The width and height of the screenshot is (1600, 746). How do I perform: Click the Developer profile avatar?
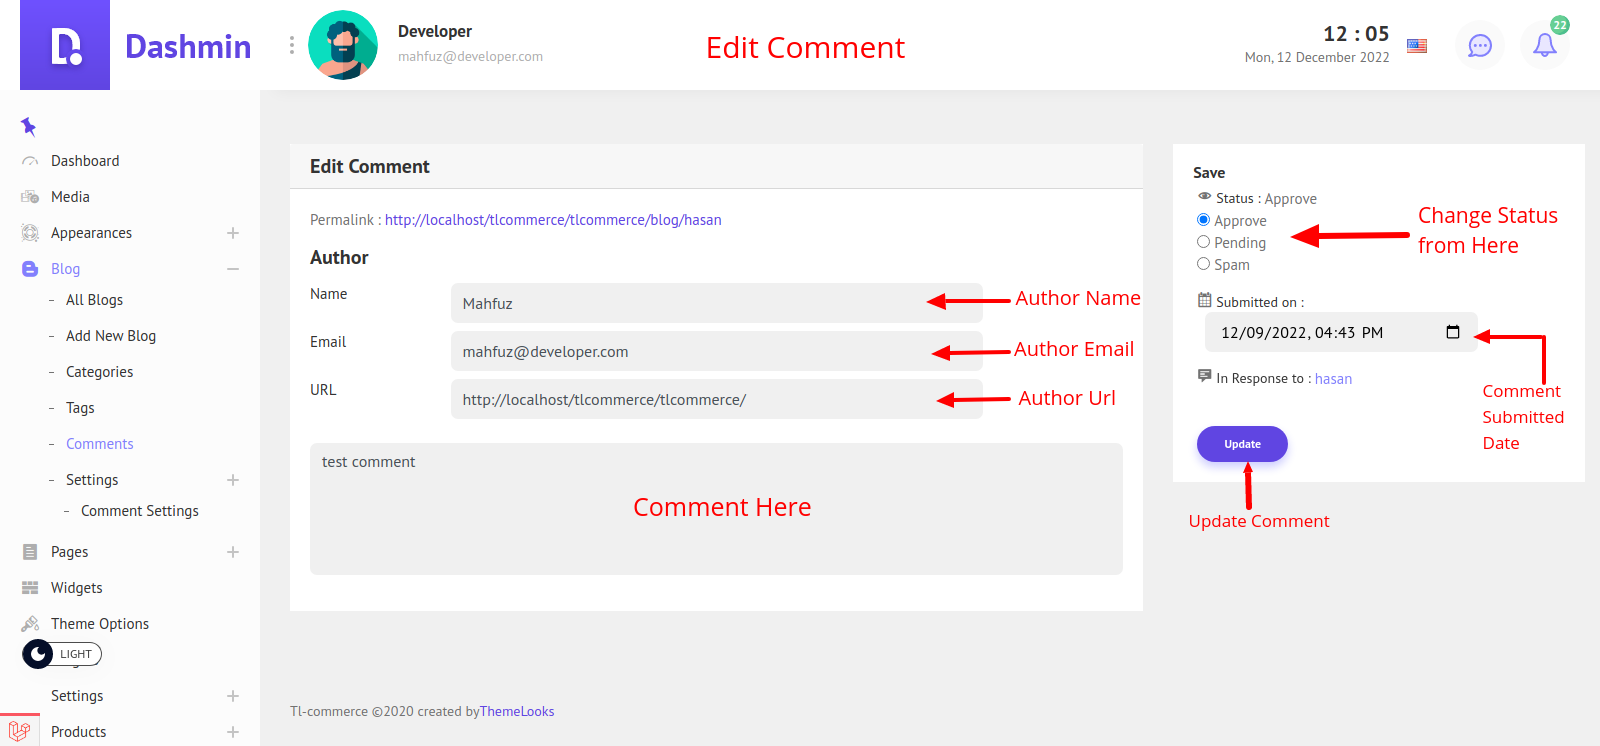coord(343,45)
